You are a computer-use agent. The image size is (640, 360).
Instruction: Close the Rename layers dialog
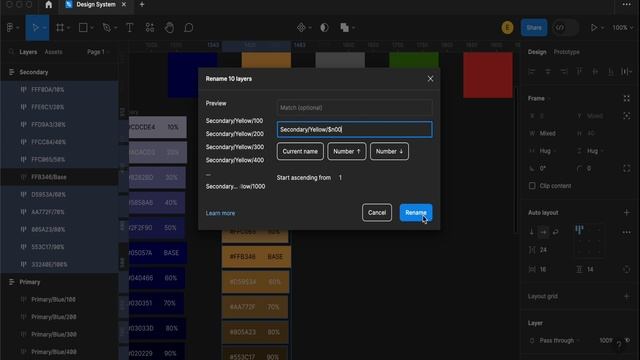430,78
